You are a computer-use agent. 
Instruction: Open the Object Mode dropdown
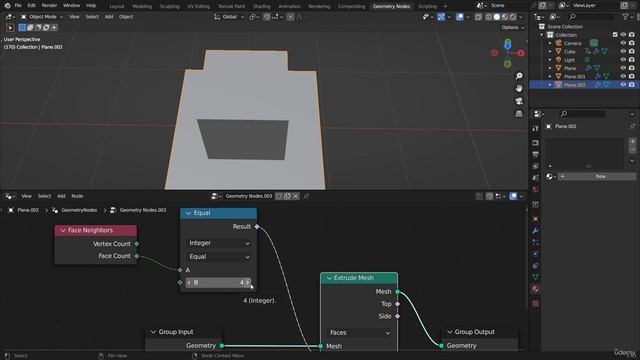point(42,17)
